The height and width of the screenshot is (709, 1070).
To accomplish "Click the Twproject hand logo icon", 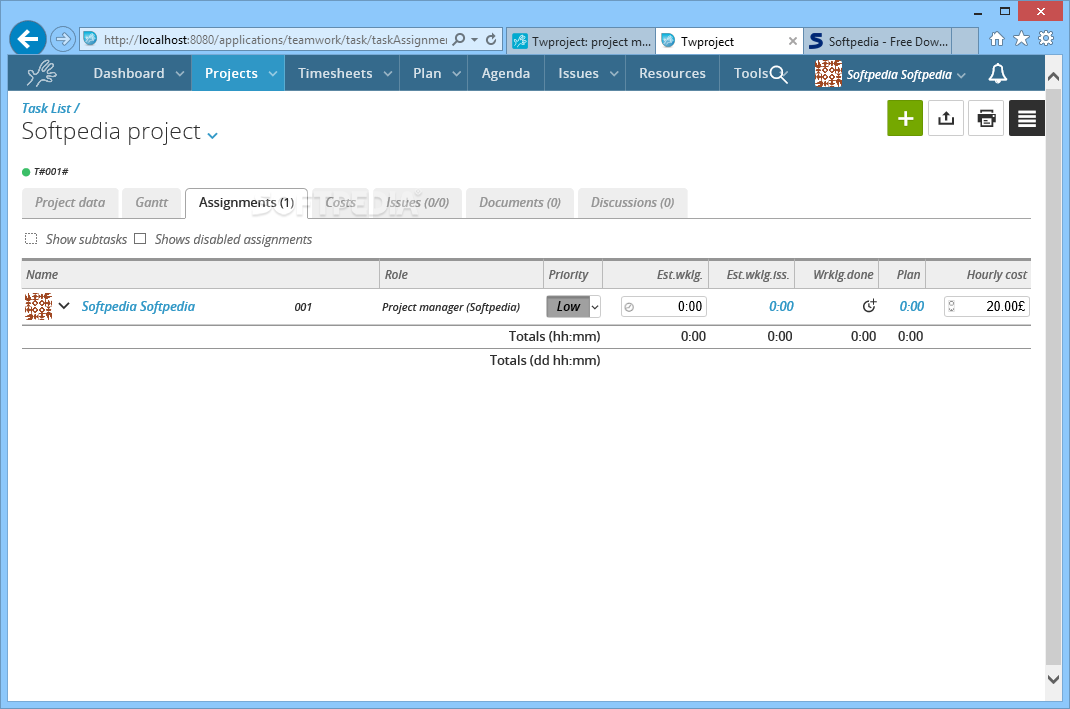I will pyautogui.click(x=42, y=73).
